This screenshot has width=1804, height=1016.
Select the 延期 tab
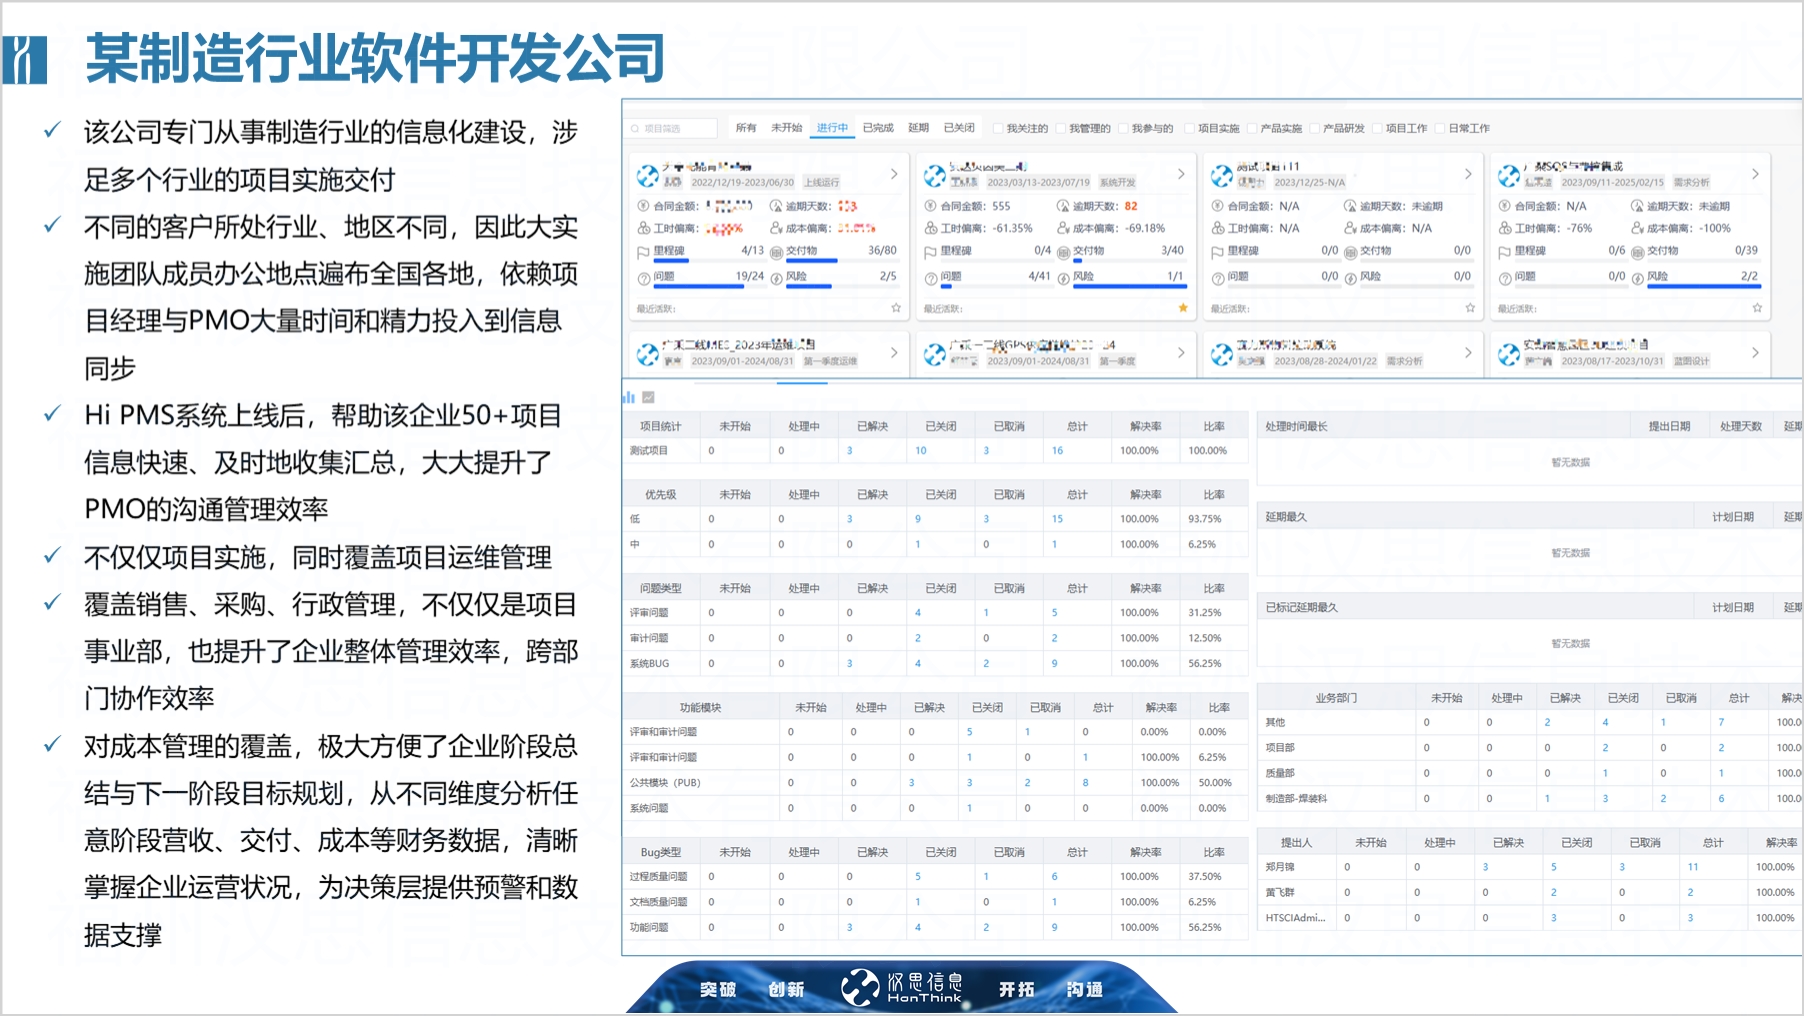point(918,128)
